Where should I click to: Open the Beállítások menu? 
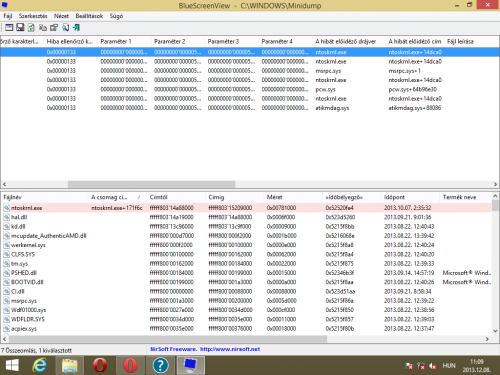pyautogui.click(x=89, y=16)
